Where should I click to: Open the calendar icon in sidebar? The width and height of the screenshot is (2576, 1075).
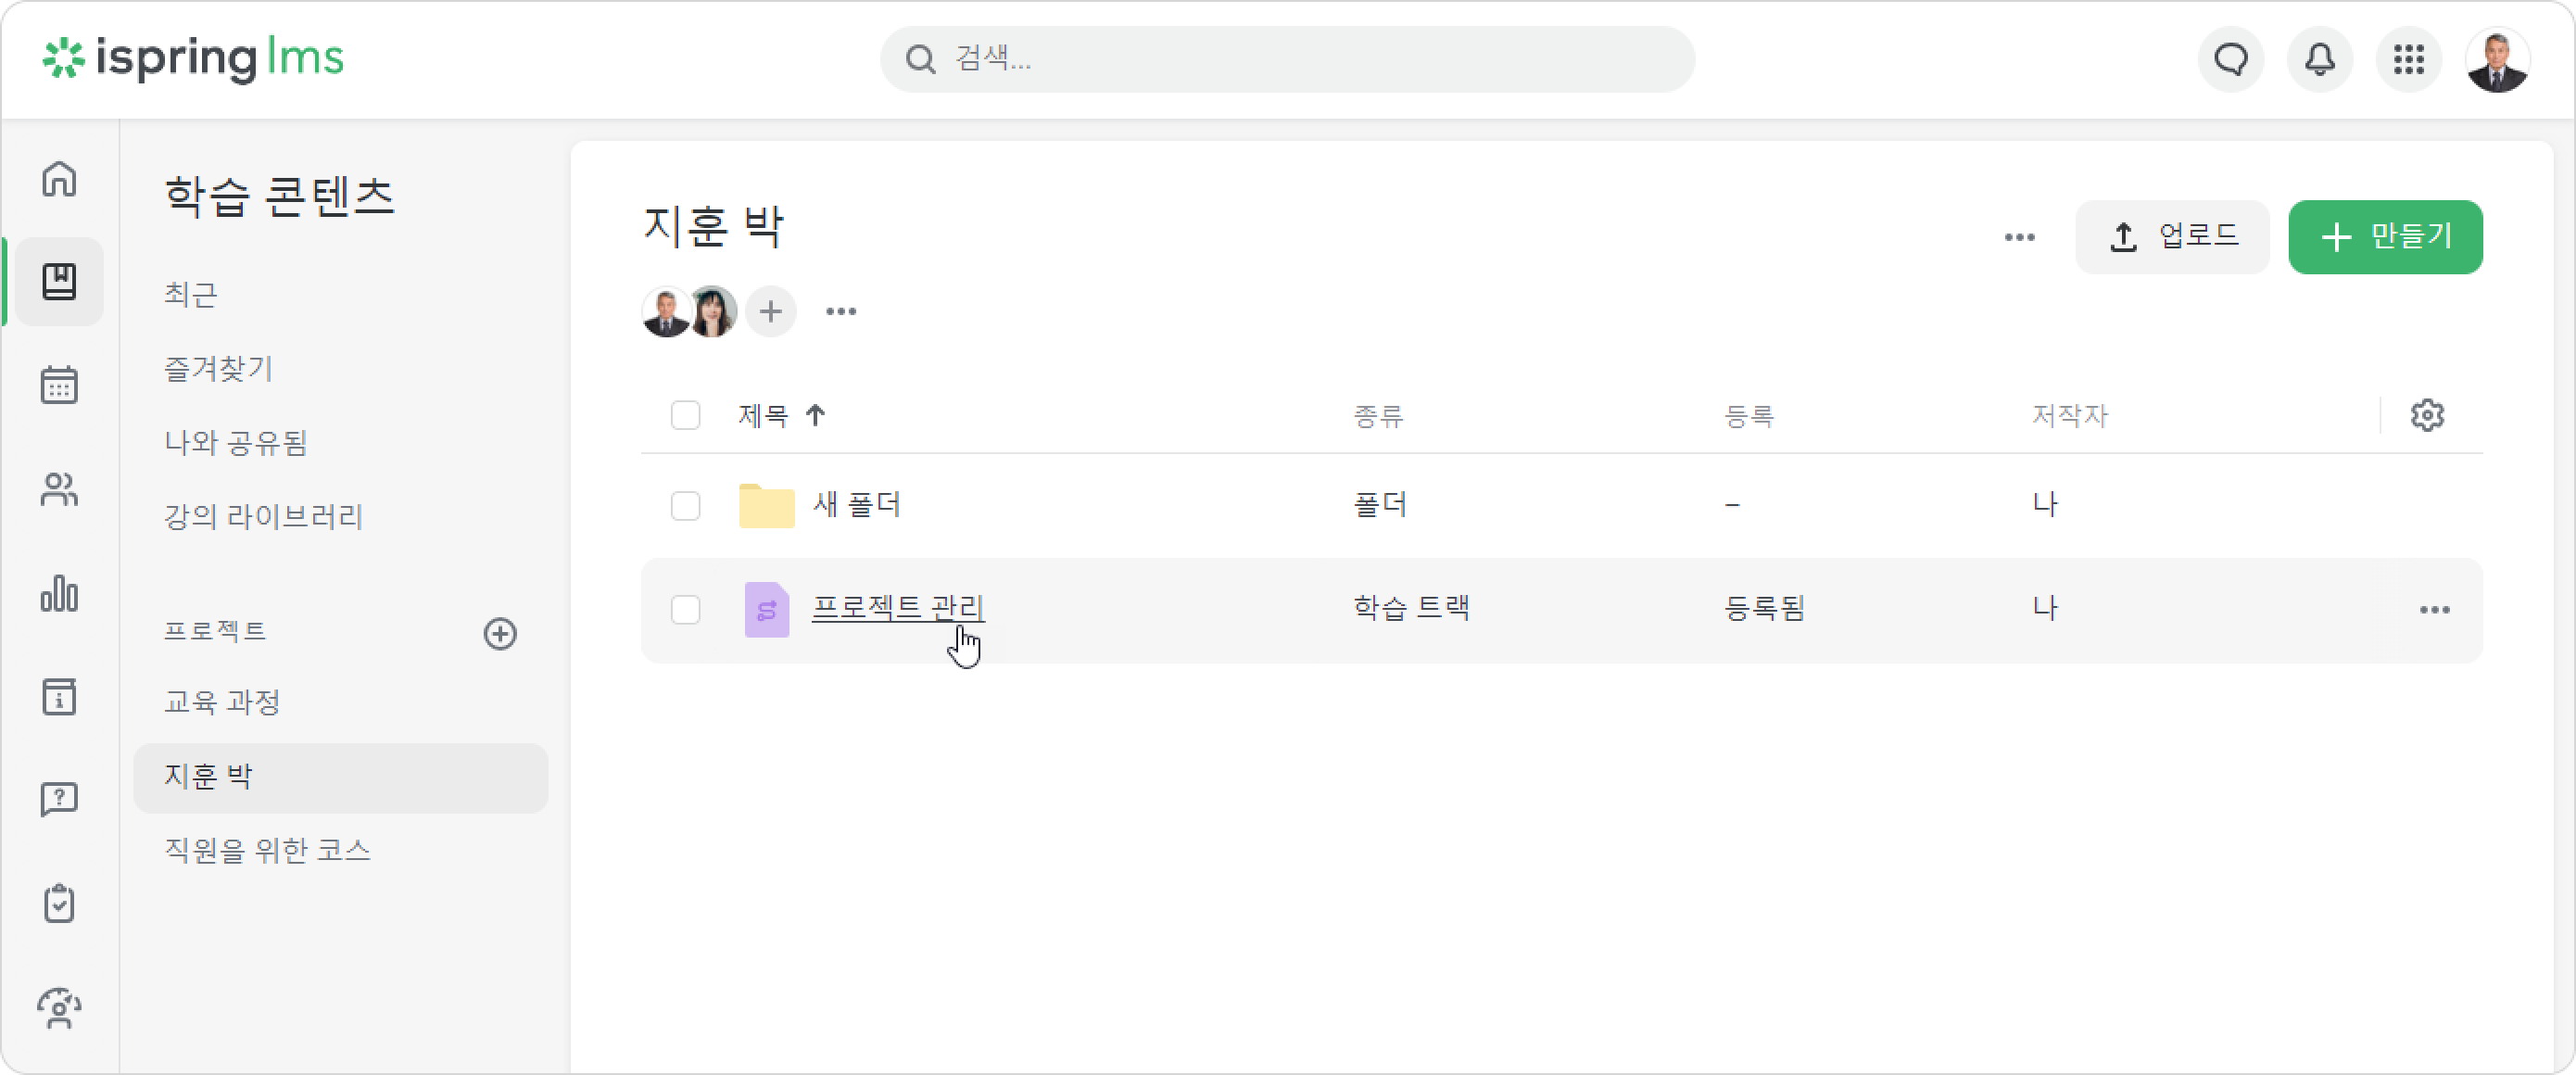tap(59, 384)
